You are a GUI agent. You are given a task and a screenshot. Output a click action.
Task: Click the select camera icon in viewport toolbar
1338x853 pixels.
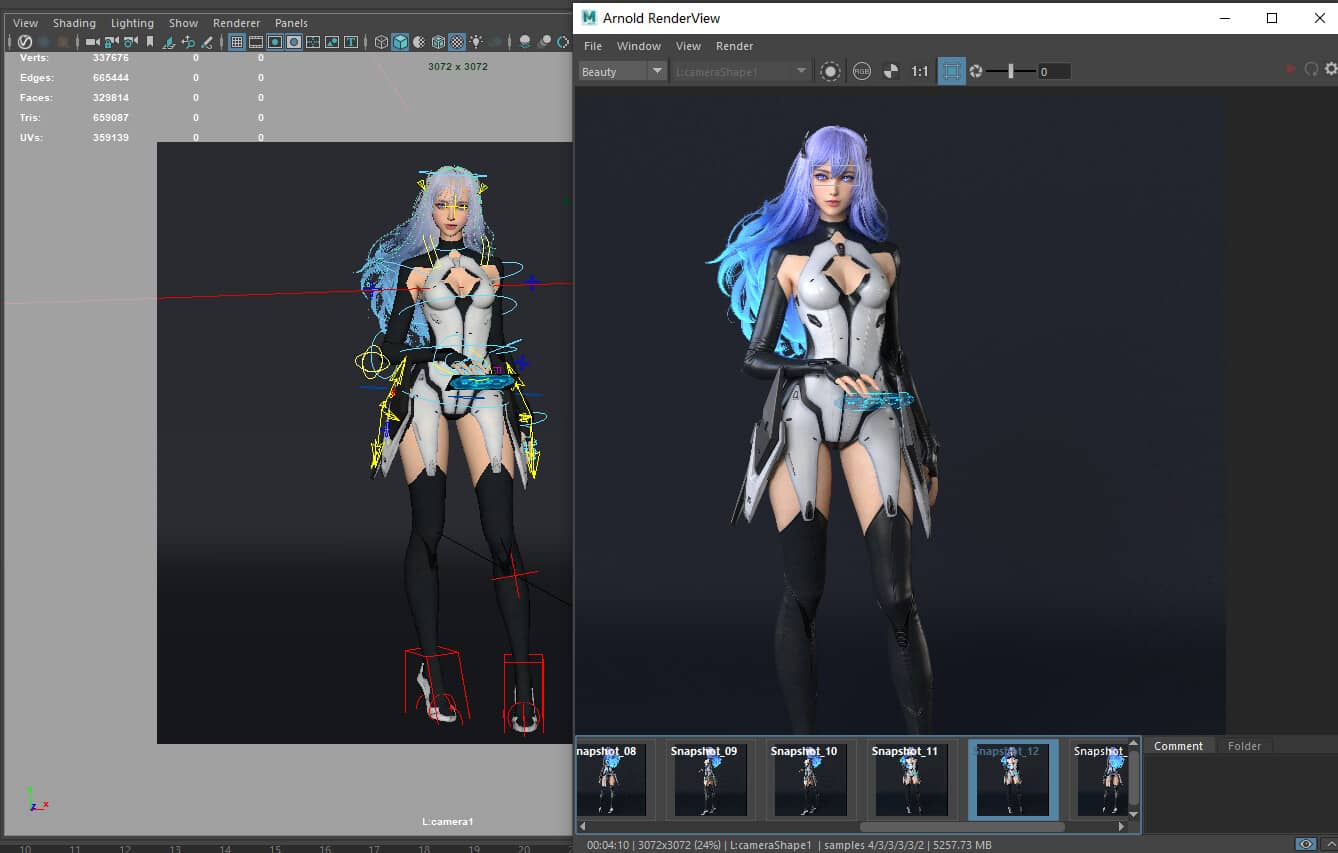(x=92, y=42)
